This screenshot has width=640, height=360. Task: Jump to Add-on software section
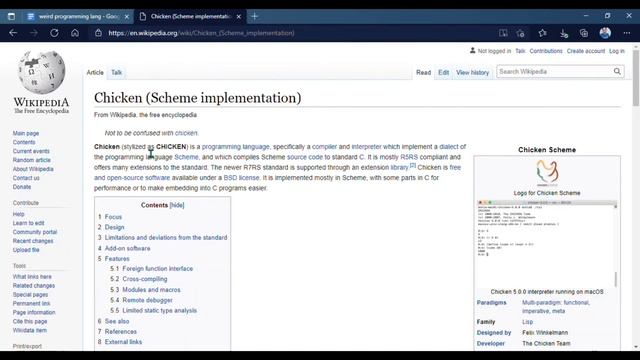click(x=127, y=248)
